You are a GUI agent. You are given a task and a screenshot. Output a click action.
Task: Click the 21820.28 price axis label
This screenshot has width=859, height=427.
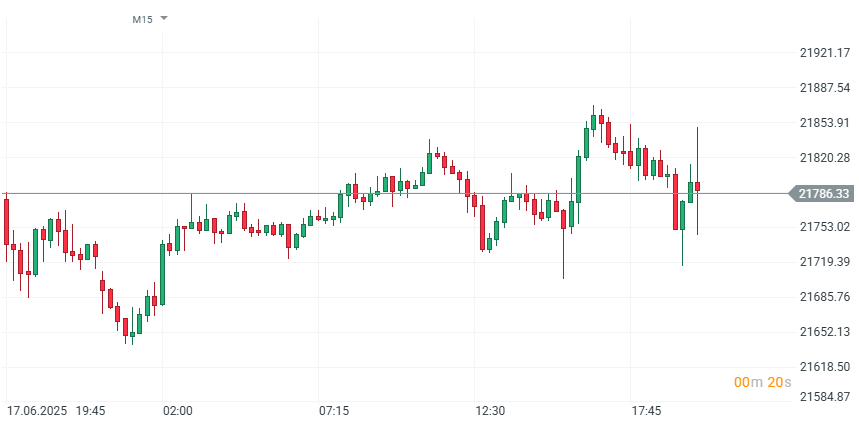[x=824, y=158]
